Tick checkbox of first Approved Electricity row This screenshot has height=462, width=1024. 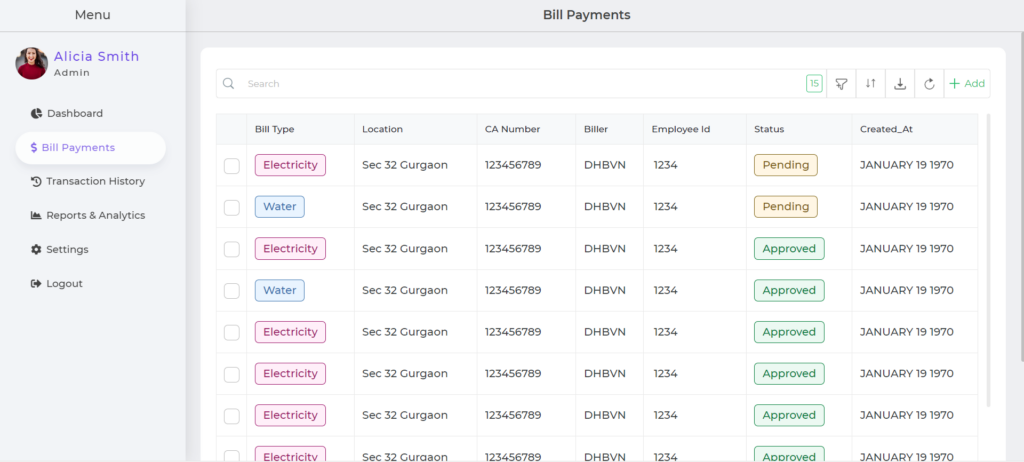tap(232, 249)
